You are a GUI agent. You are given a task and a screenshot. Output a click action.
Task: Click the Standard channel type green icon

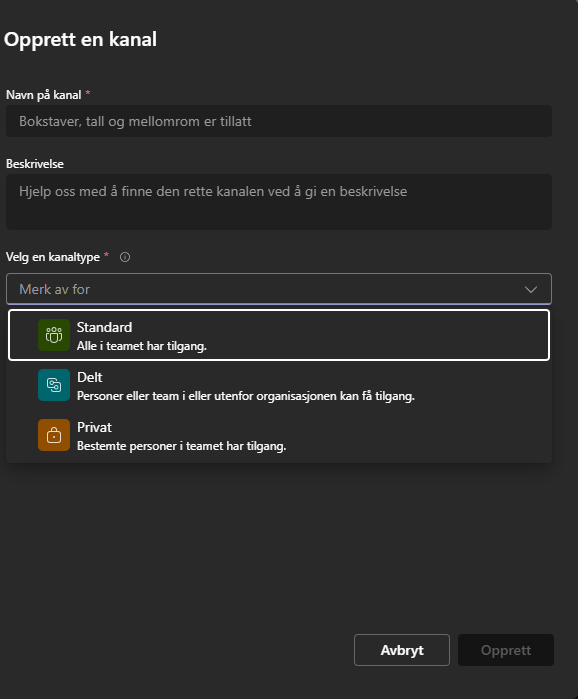point(54,335)
